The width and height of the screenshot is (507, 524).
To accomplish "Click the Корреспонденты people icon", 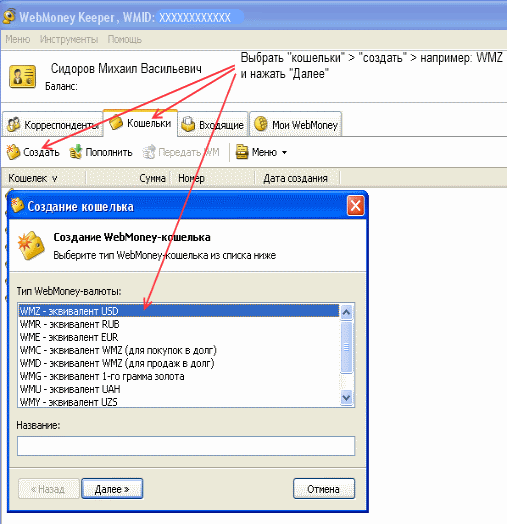I will tap(14, 124).
